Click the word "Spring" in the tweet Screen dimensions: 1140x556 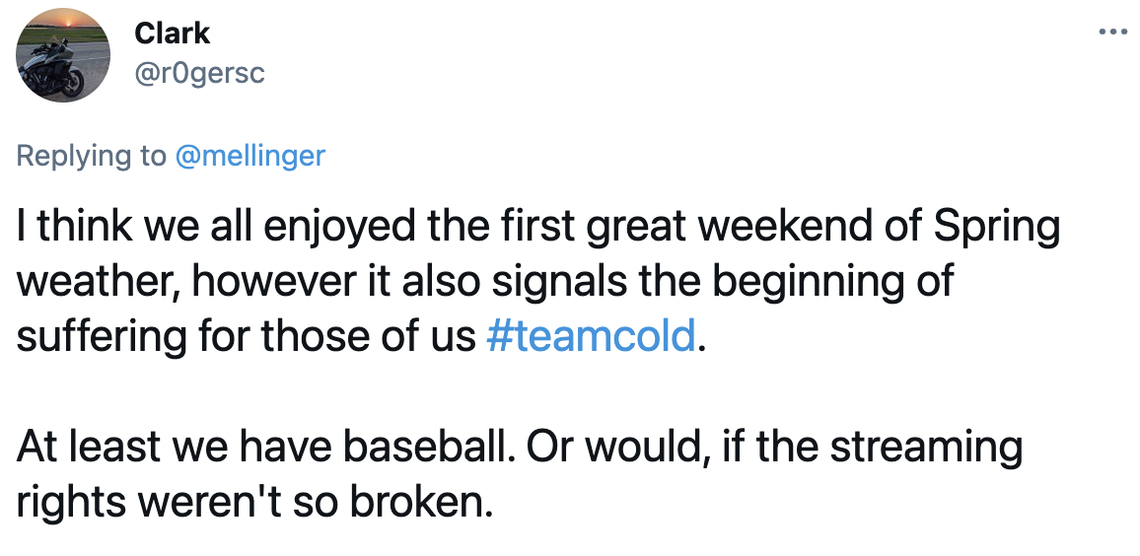coord(996,229)
